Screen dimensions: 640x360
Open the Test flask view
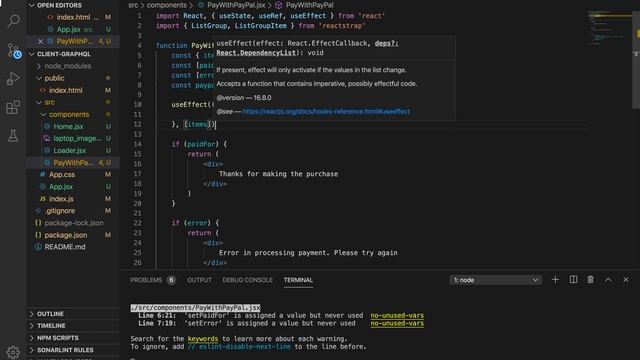(13, 136)
